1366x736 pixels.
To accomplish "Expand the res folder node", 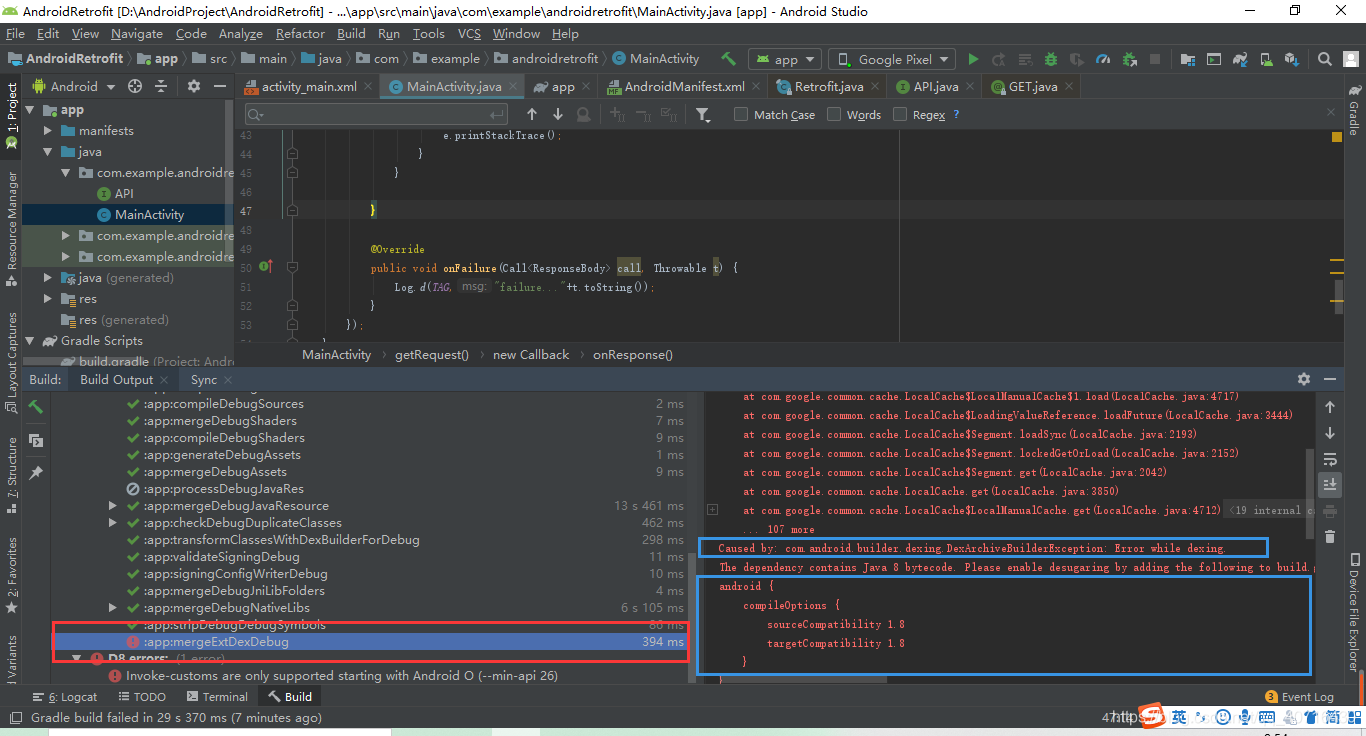I will pos(48,299).
